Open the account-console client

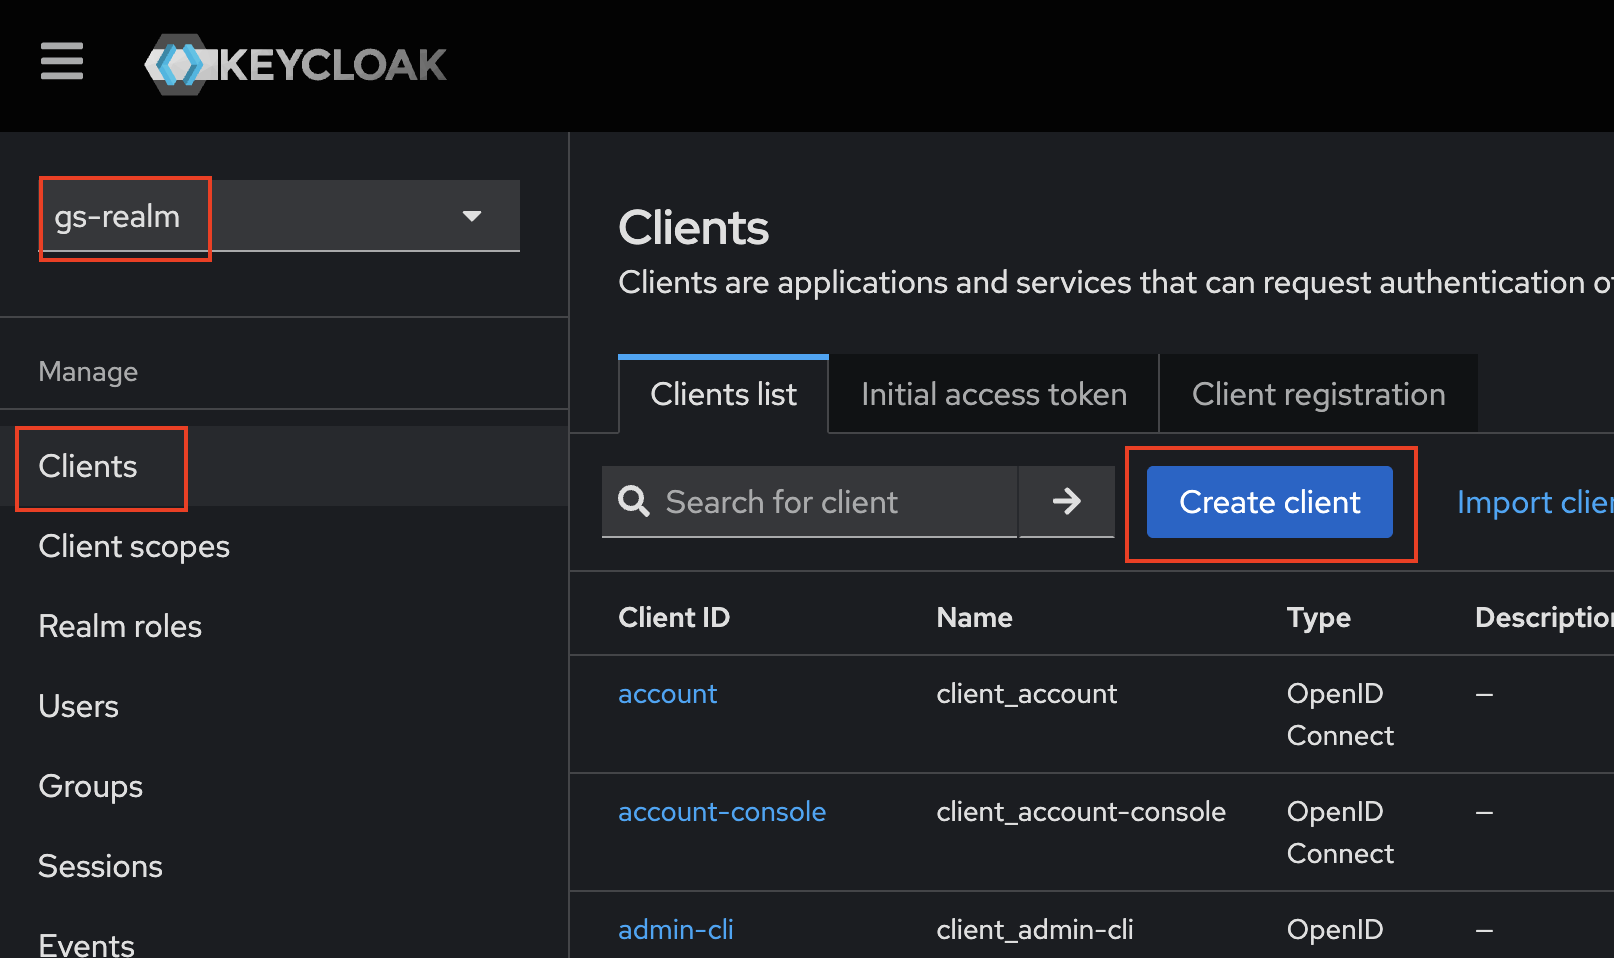721,812
